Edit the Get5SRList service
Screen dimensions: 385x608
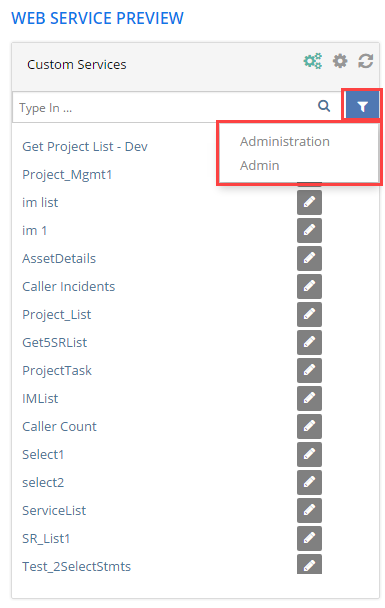tap(309, 342)
